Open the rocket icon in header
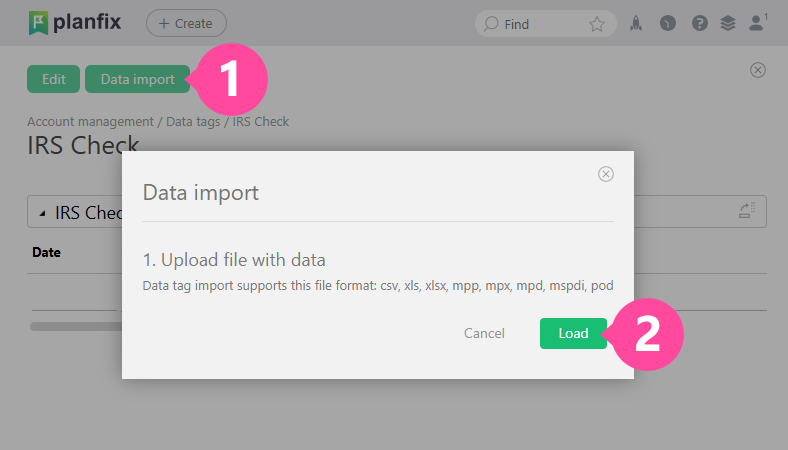This screenshot has width=788, height=450. pos(636,24)
